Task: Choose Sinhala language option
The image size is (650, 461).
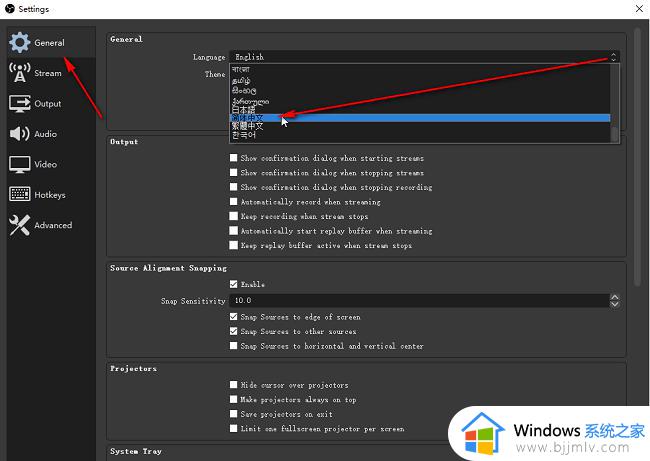Action: coord(420,90)
